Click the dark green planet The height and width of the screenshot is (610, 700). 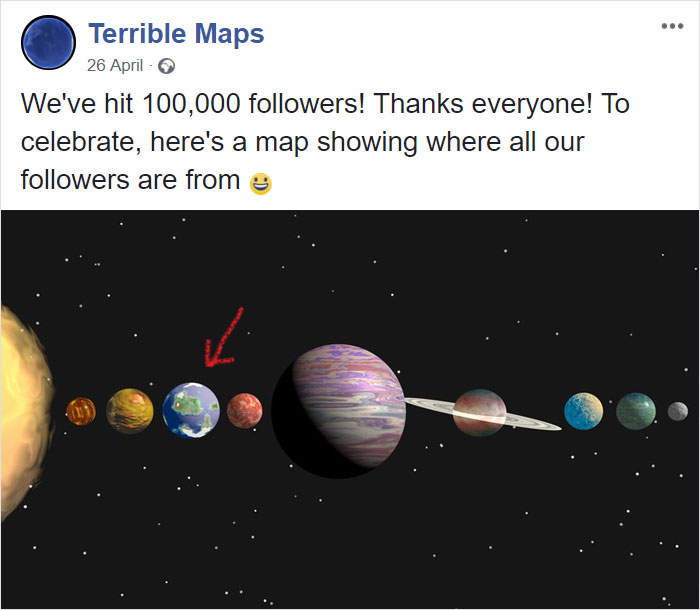coord(636,411)
